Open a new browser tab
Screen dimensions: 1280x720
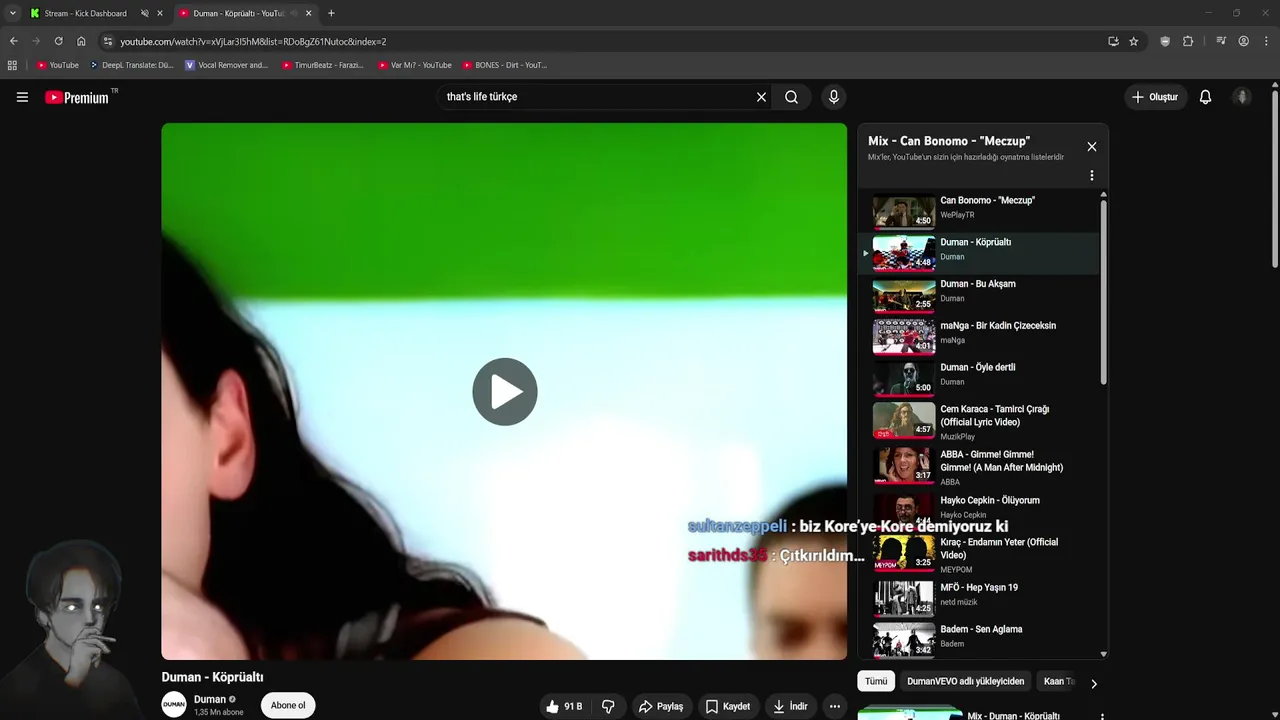click(x=331, y=13)
